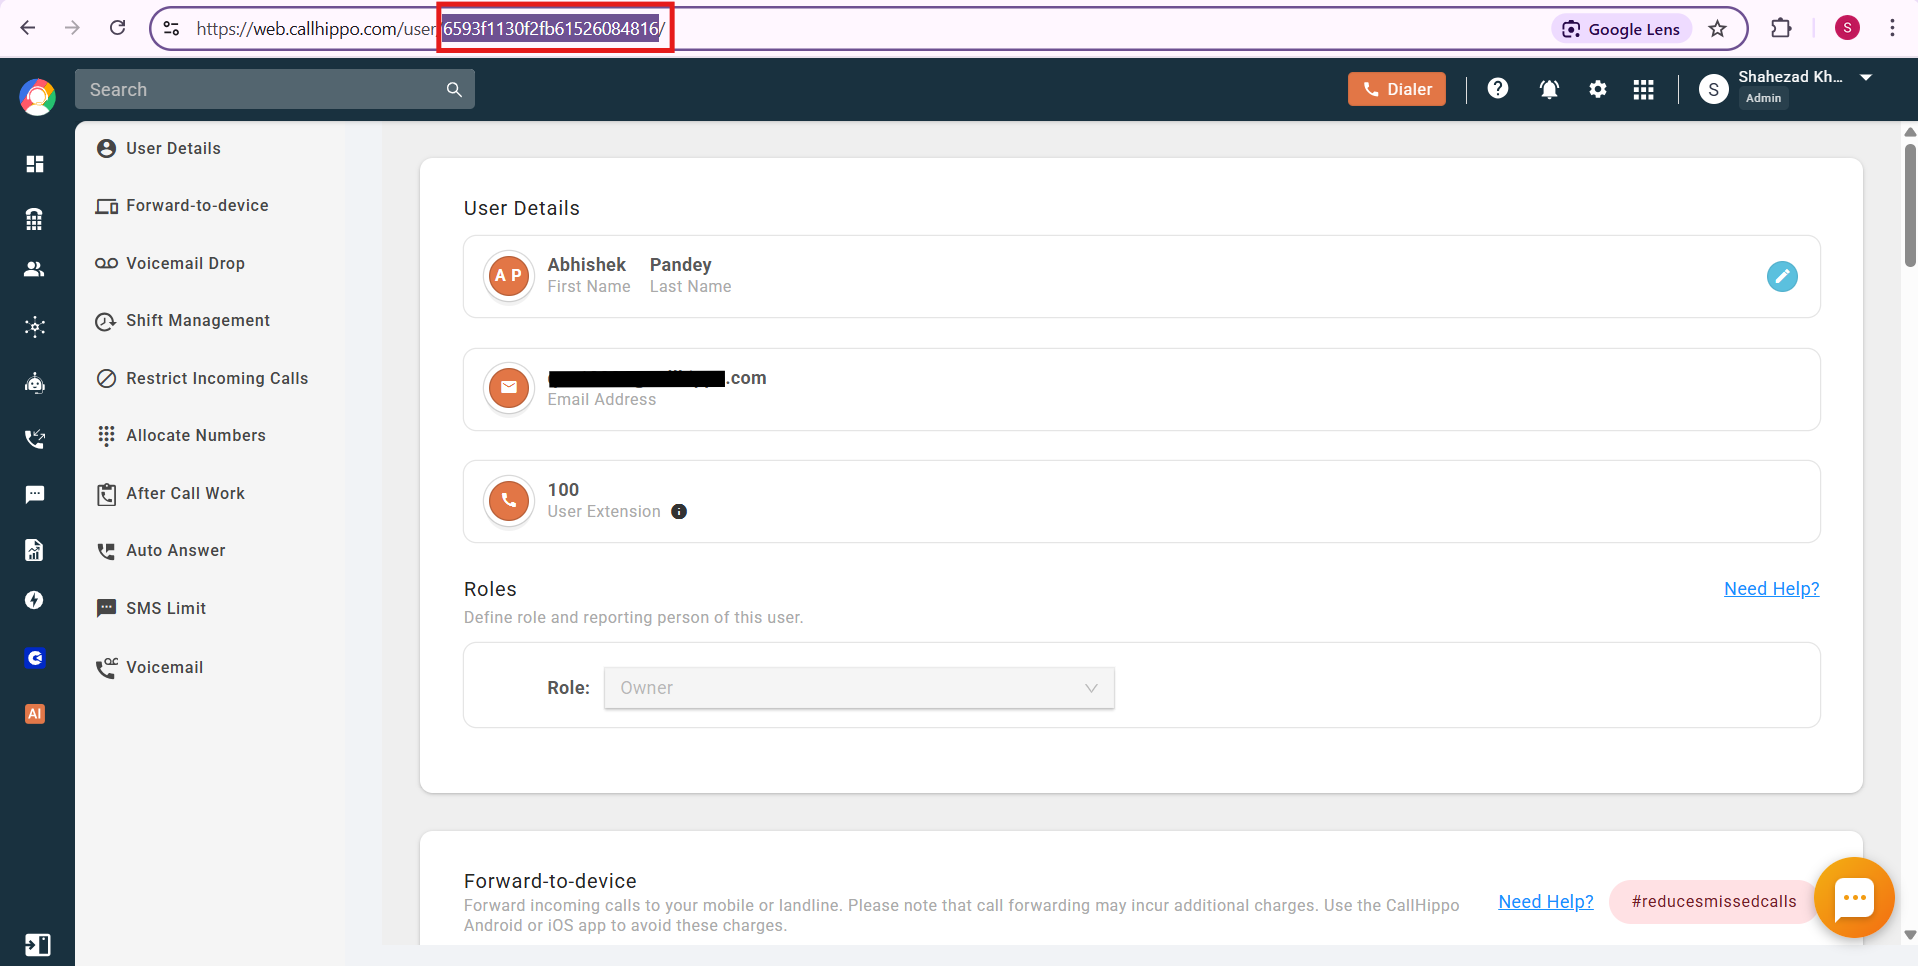
Task: Open the orange AI icon in sidebar
Action: click(x=35, y=714)
